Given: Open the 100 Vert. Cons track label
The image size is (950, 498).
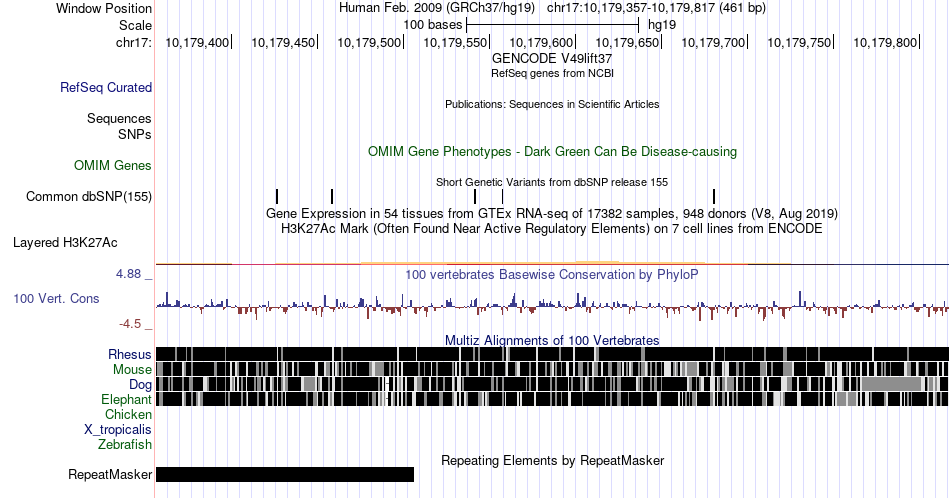Looking at the screenshot, I should click(56, 298).
